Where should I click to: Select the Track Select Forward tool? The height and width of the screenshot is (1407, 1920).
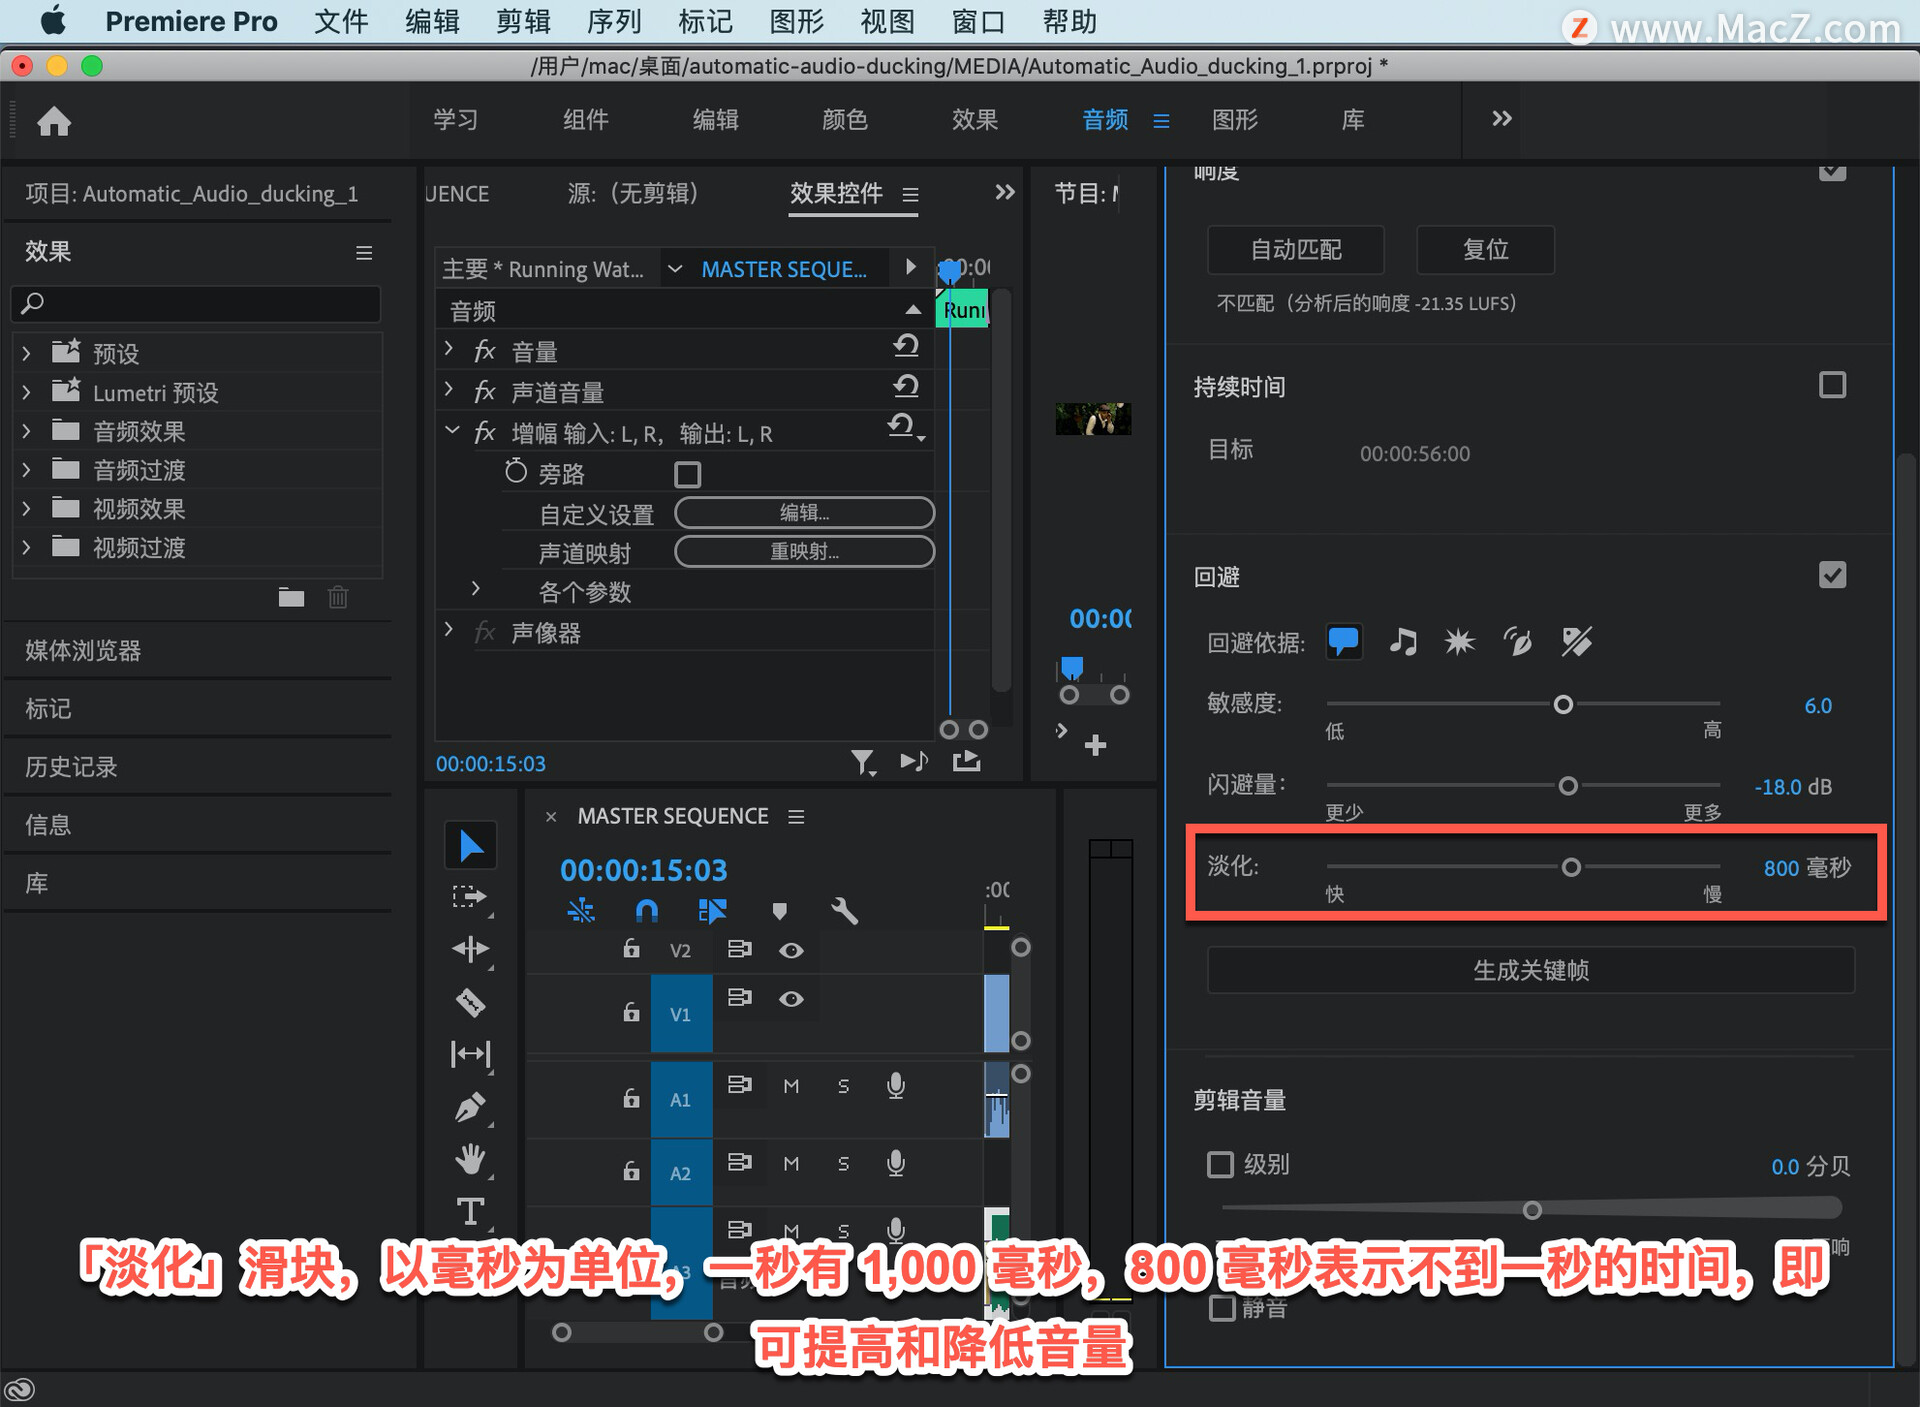[x=469, y=897]
